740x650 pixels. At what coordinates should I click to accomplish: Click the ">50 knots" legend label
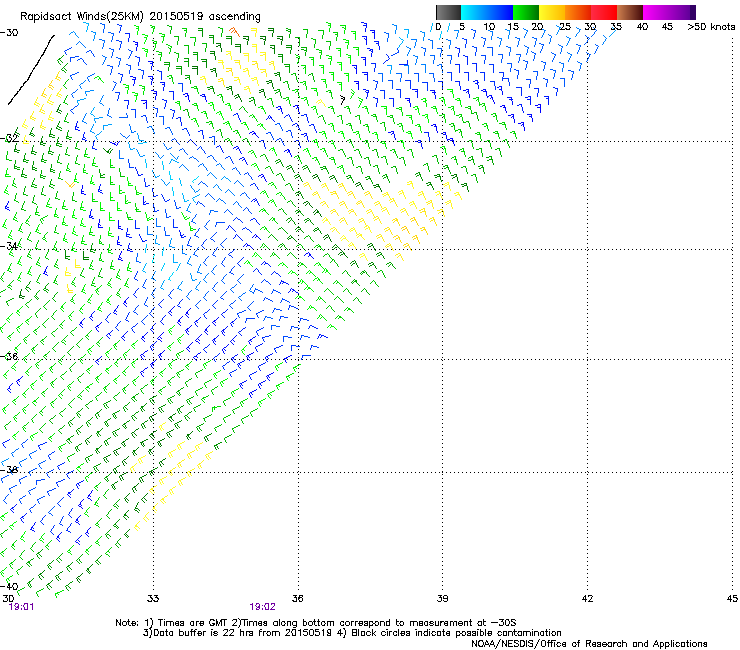[x=711, y=27]
